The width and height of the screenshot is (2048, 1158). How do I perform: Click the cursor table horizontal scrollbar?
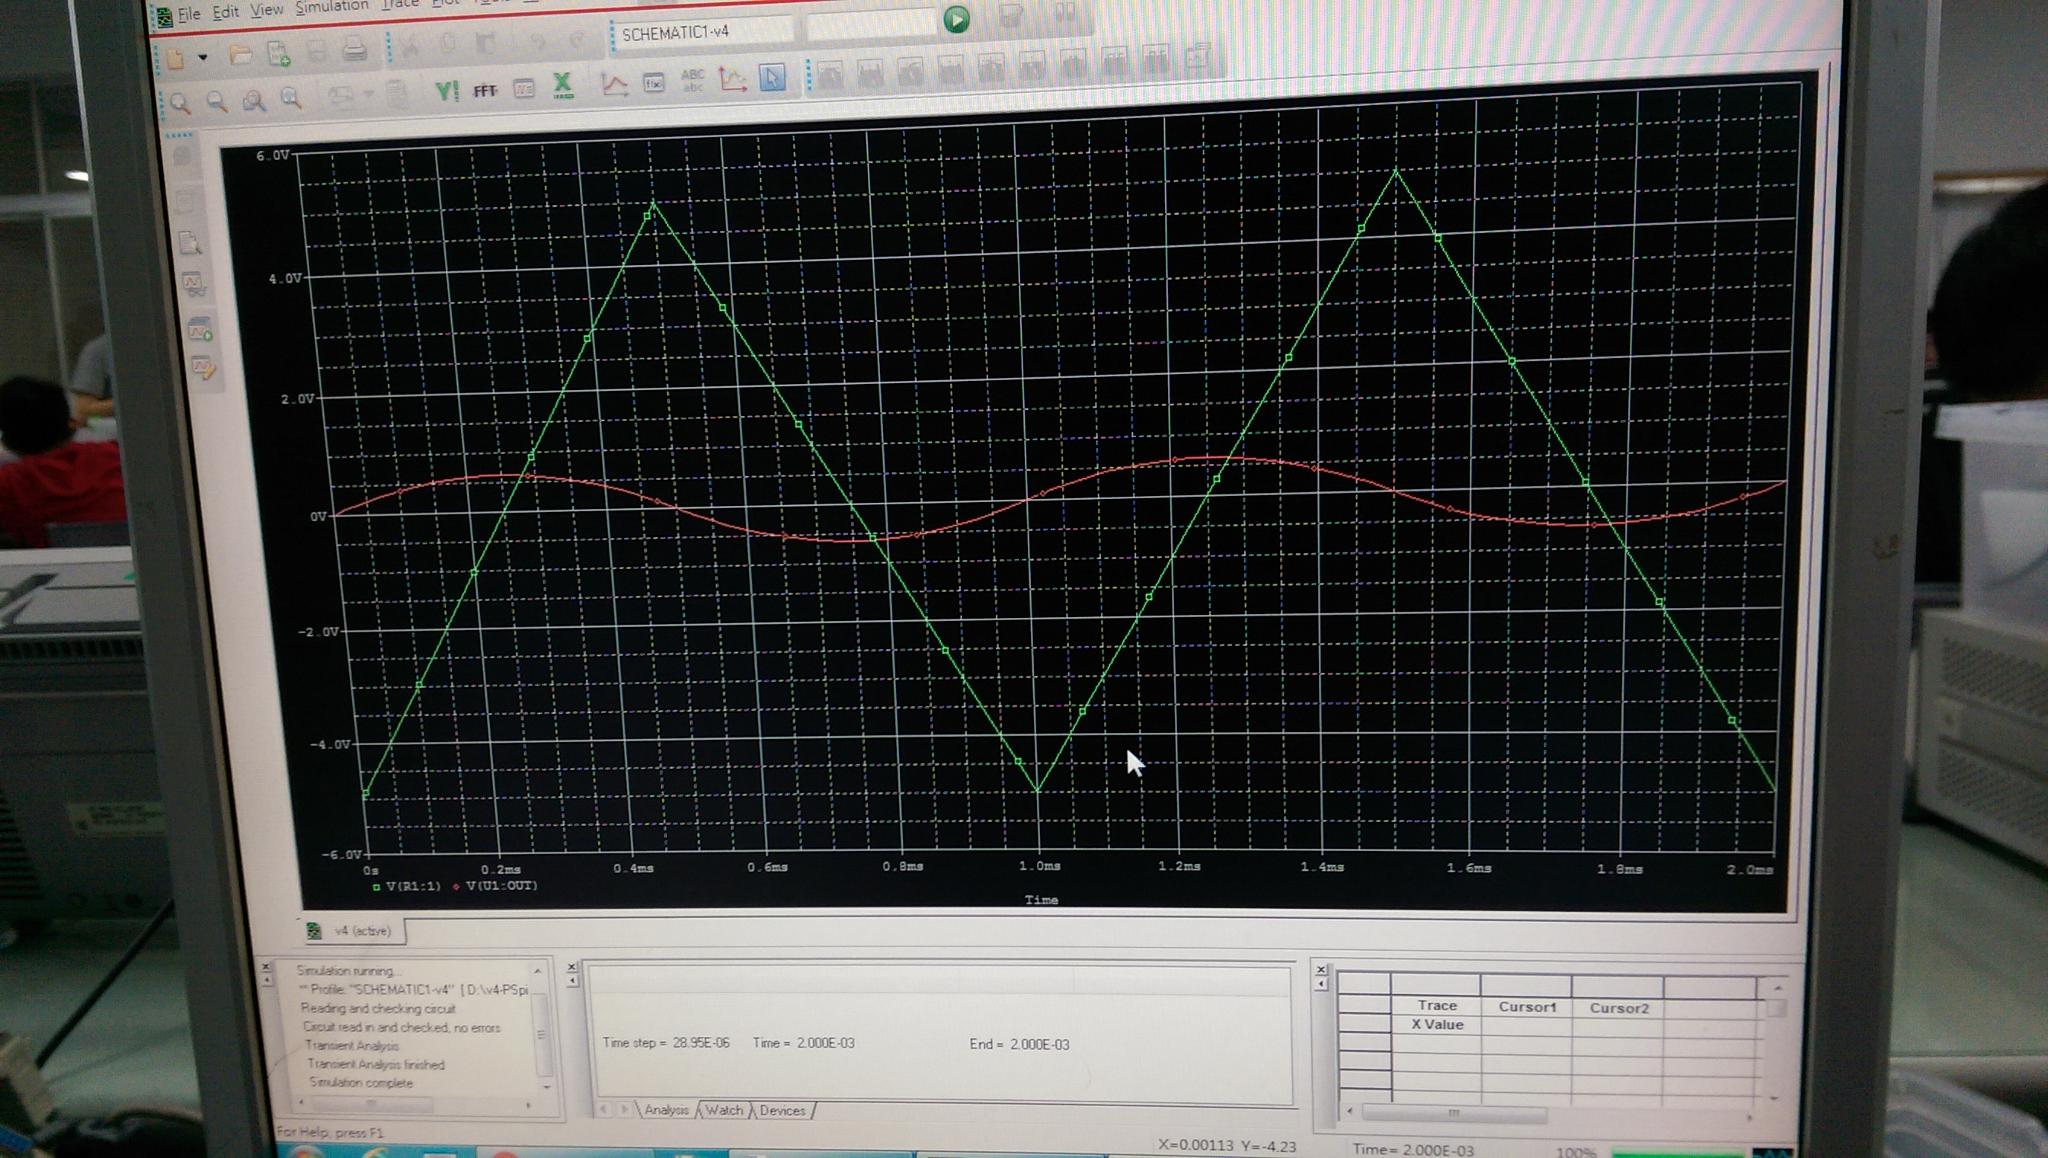coord(1550,1113)
